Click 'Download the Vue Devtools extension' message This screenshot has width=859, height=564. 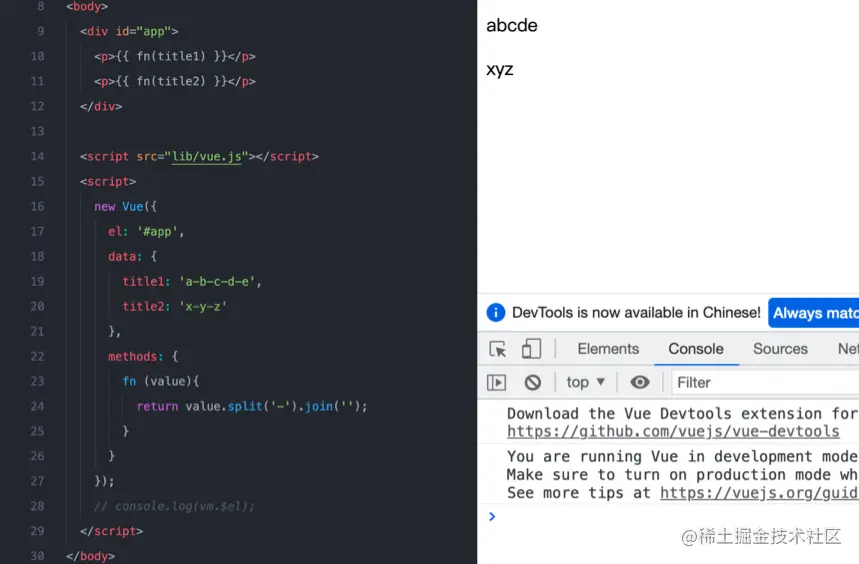click(x=683, y=413)
